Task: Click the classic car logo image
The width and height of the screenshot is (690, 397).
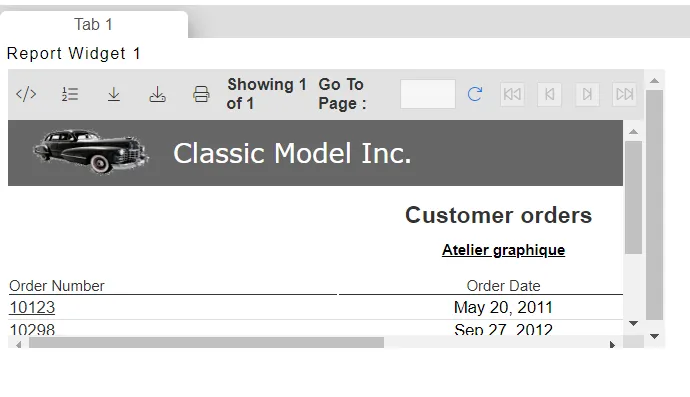Action: tap(91, 152)
